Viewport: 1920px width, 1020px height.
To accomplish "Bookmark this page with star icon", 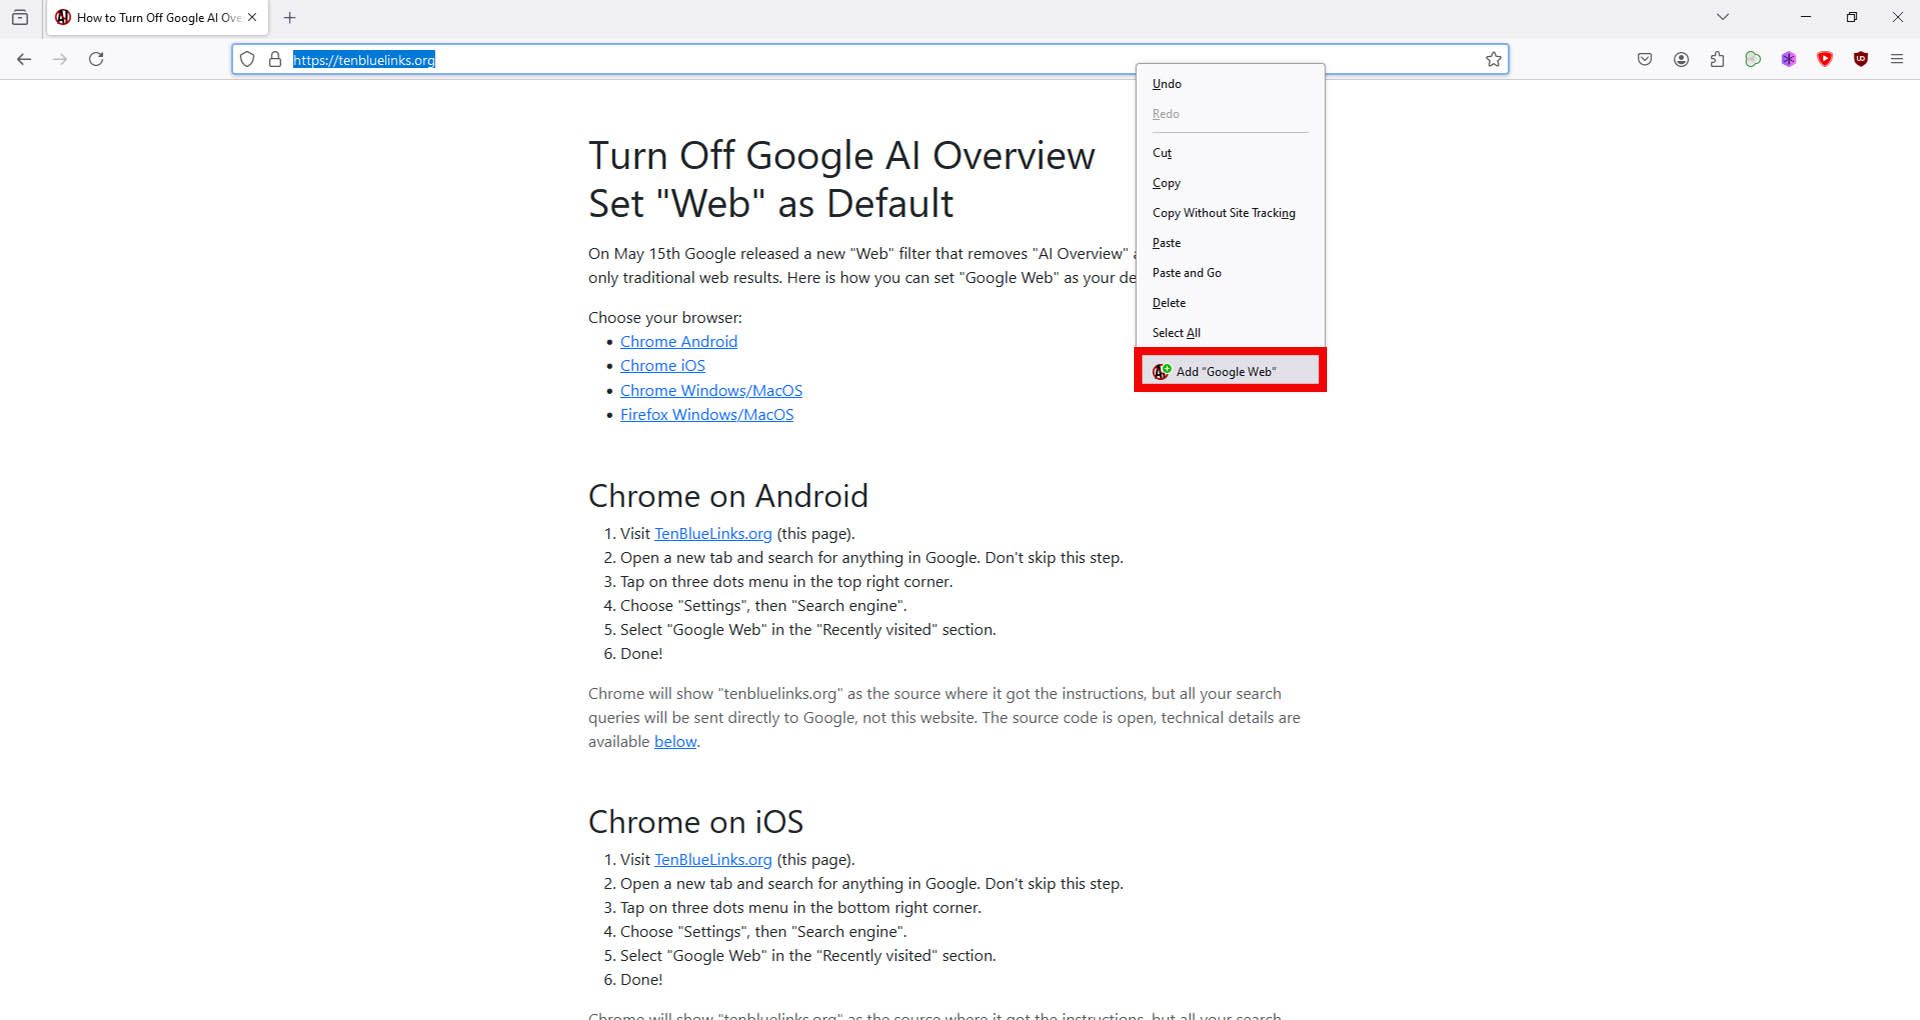I will [x=1493, y=59].
